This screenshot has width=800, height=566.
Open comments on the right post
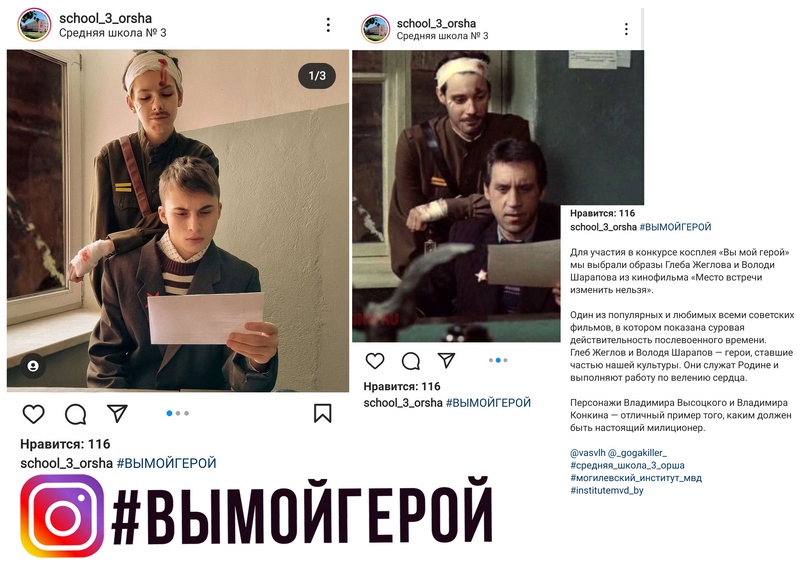click(411, 361)
